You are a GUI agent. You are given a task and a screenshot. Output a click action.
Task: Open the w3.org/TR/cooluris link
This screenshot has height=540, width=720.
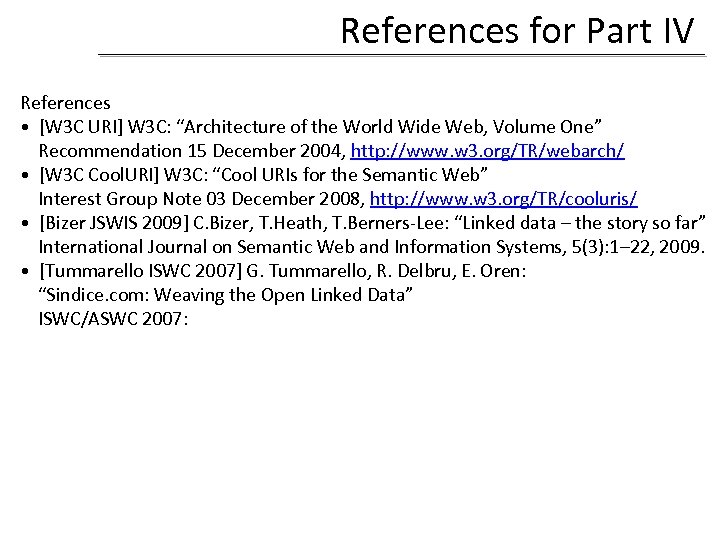pyautogui.click(x=504, y=199)
